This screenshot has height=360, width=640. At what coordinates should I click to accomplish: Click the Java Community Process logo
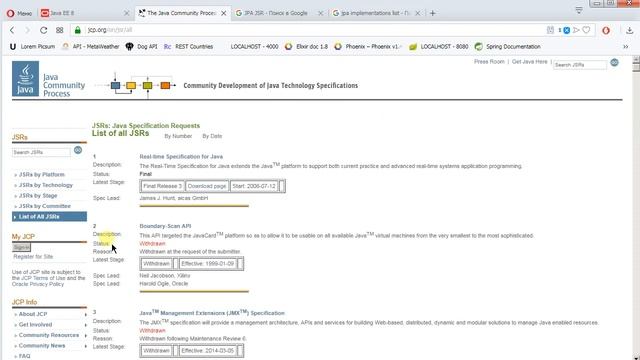point(49,79)
